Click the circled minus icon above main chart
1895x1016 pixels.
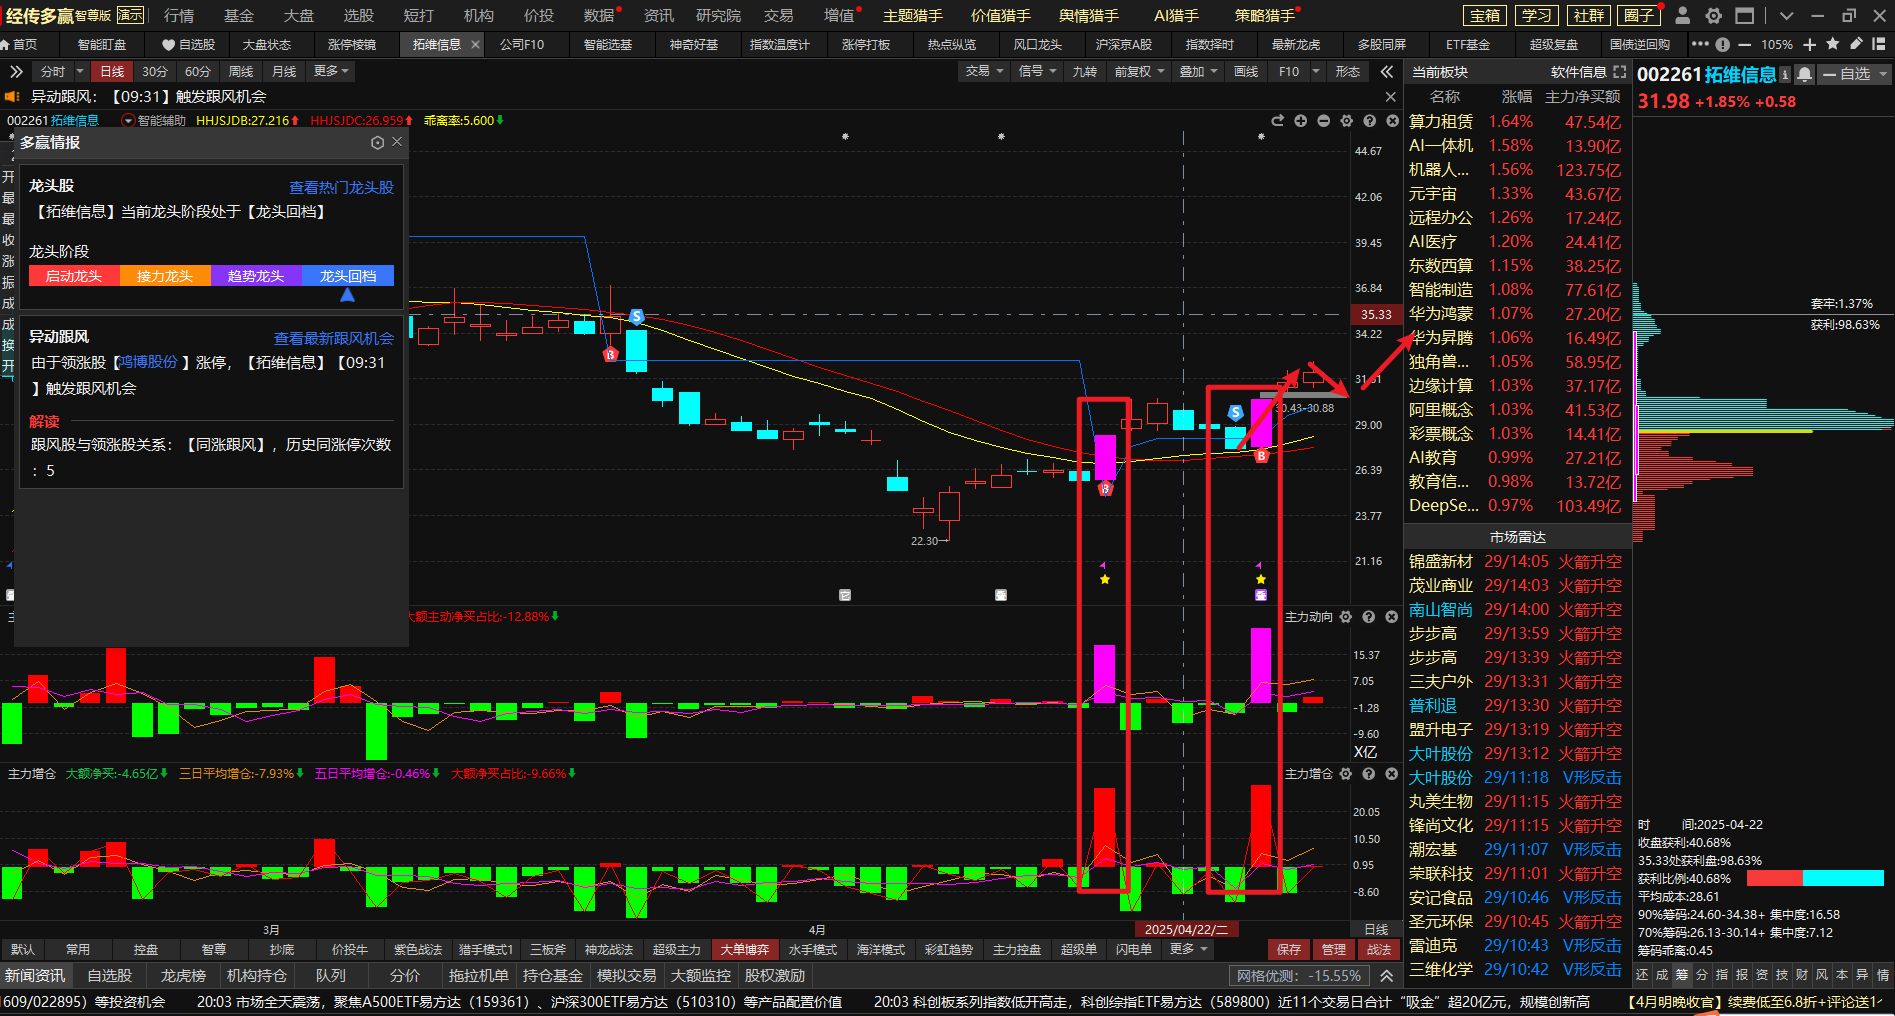click(1323, 121)
